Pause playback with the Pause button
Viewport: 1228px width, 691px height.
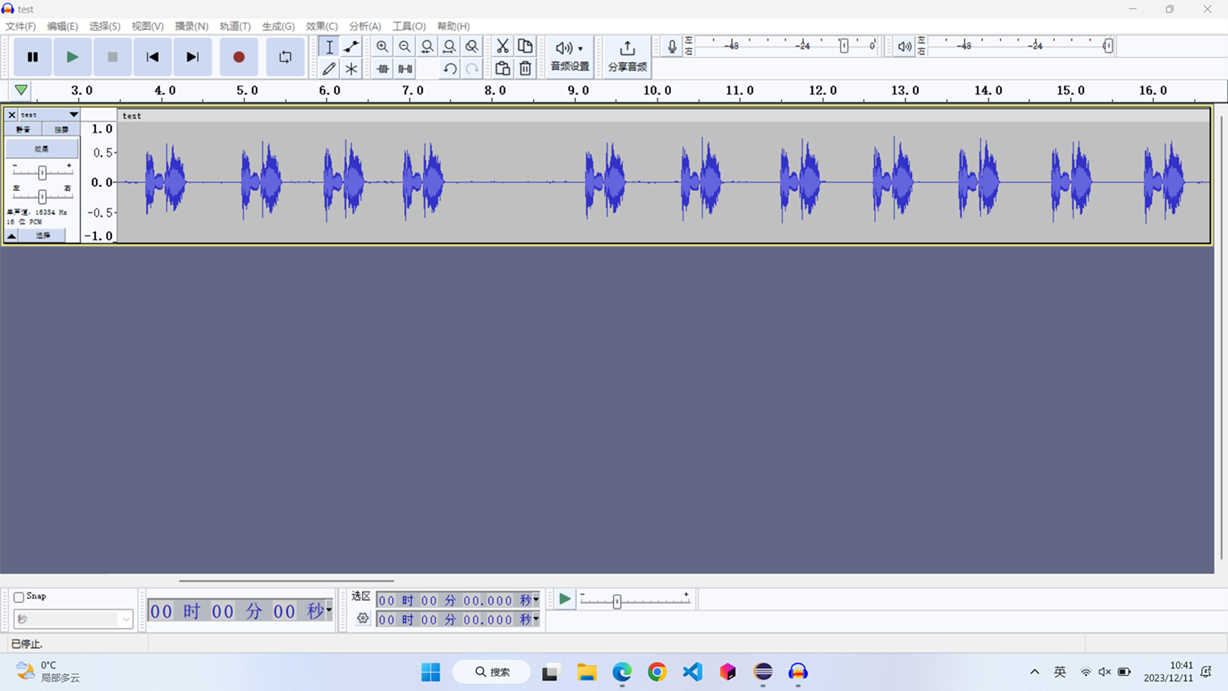pyautogui.click(x=33, y=57)
